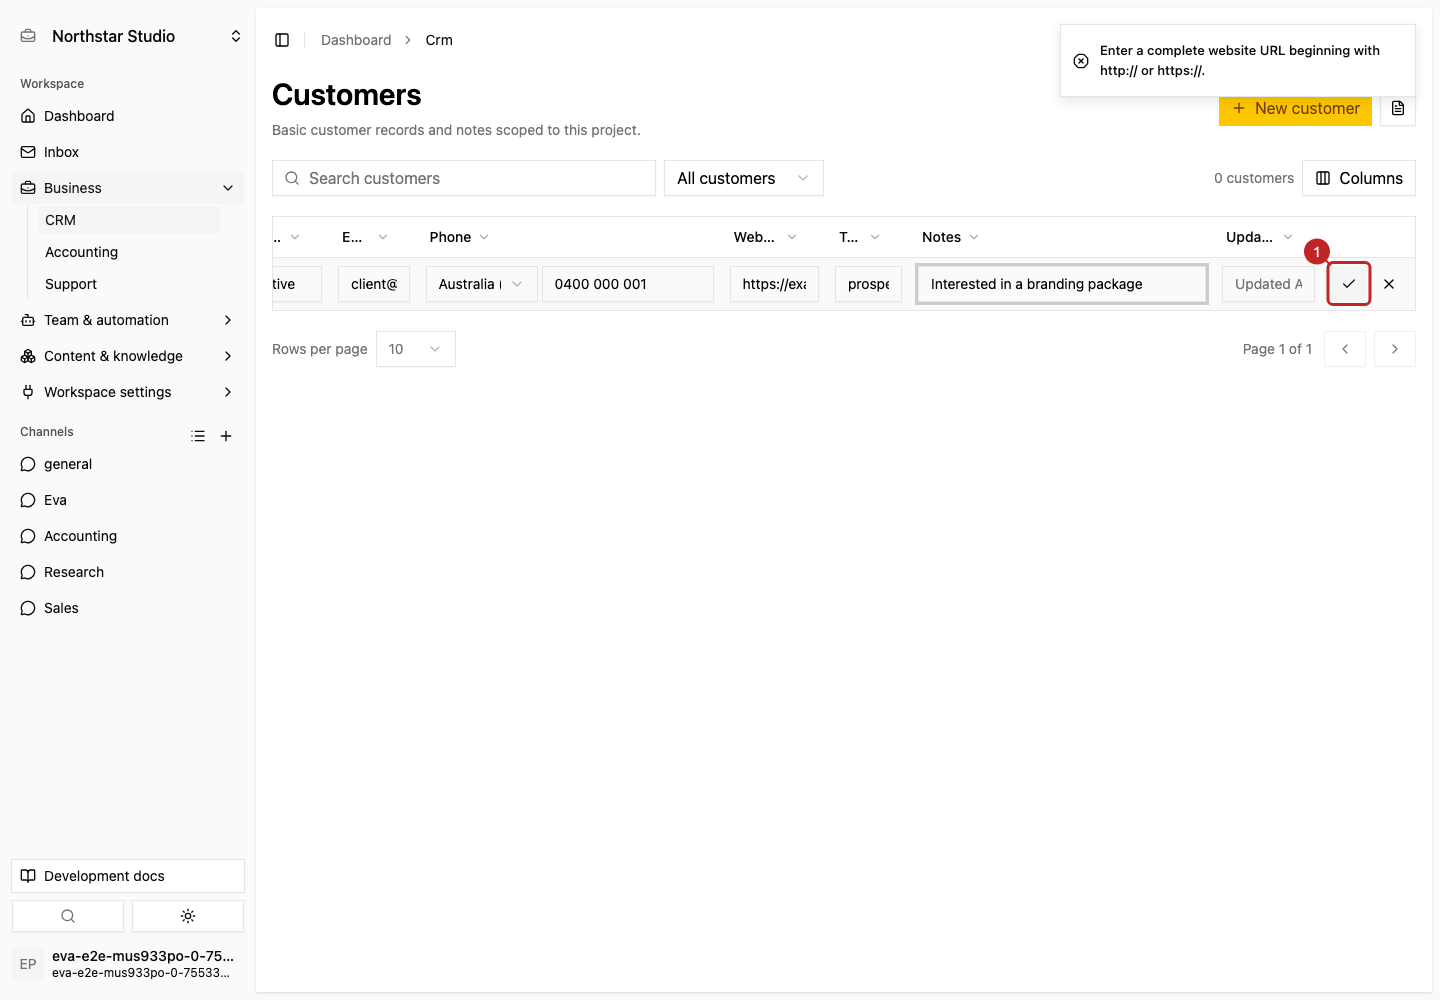
Task: Toggle light theme with the sun icon
Action: (x=188, y=916)
